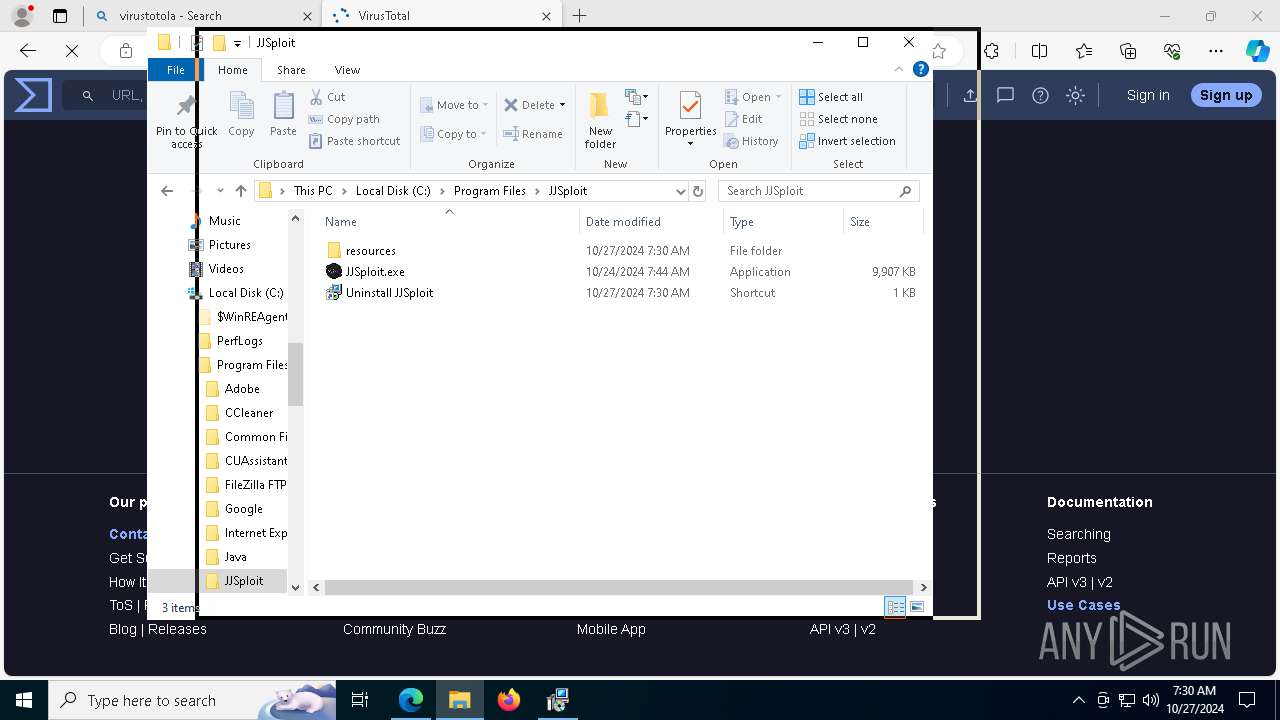Click the Cut scissors command
The height and width of the screenshot is (720, 1280).
(x=328, y=97)
